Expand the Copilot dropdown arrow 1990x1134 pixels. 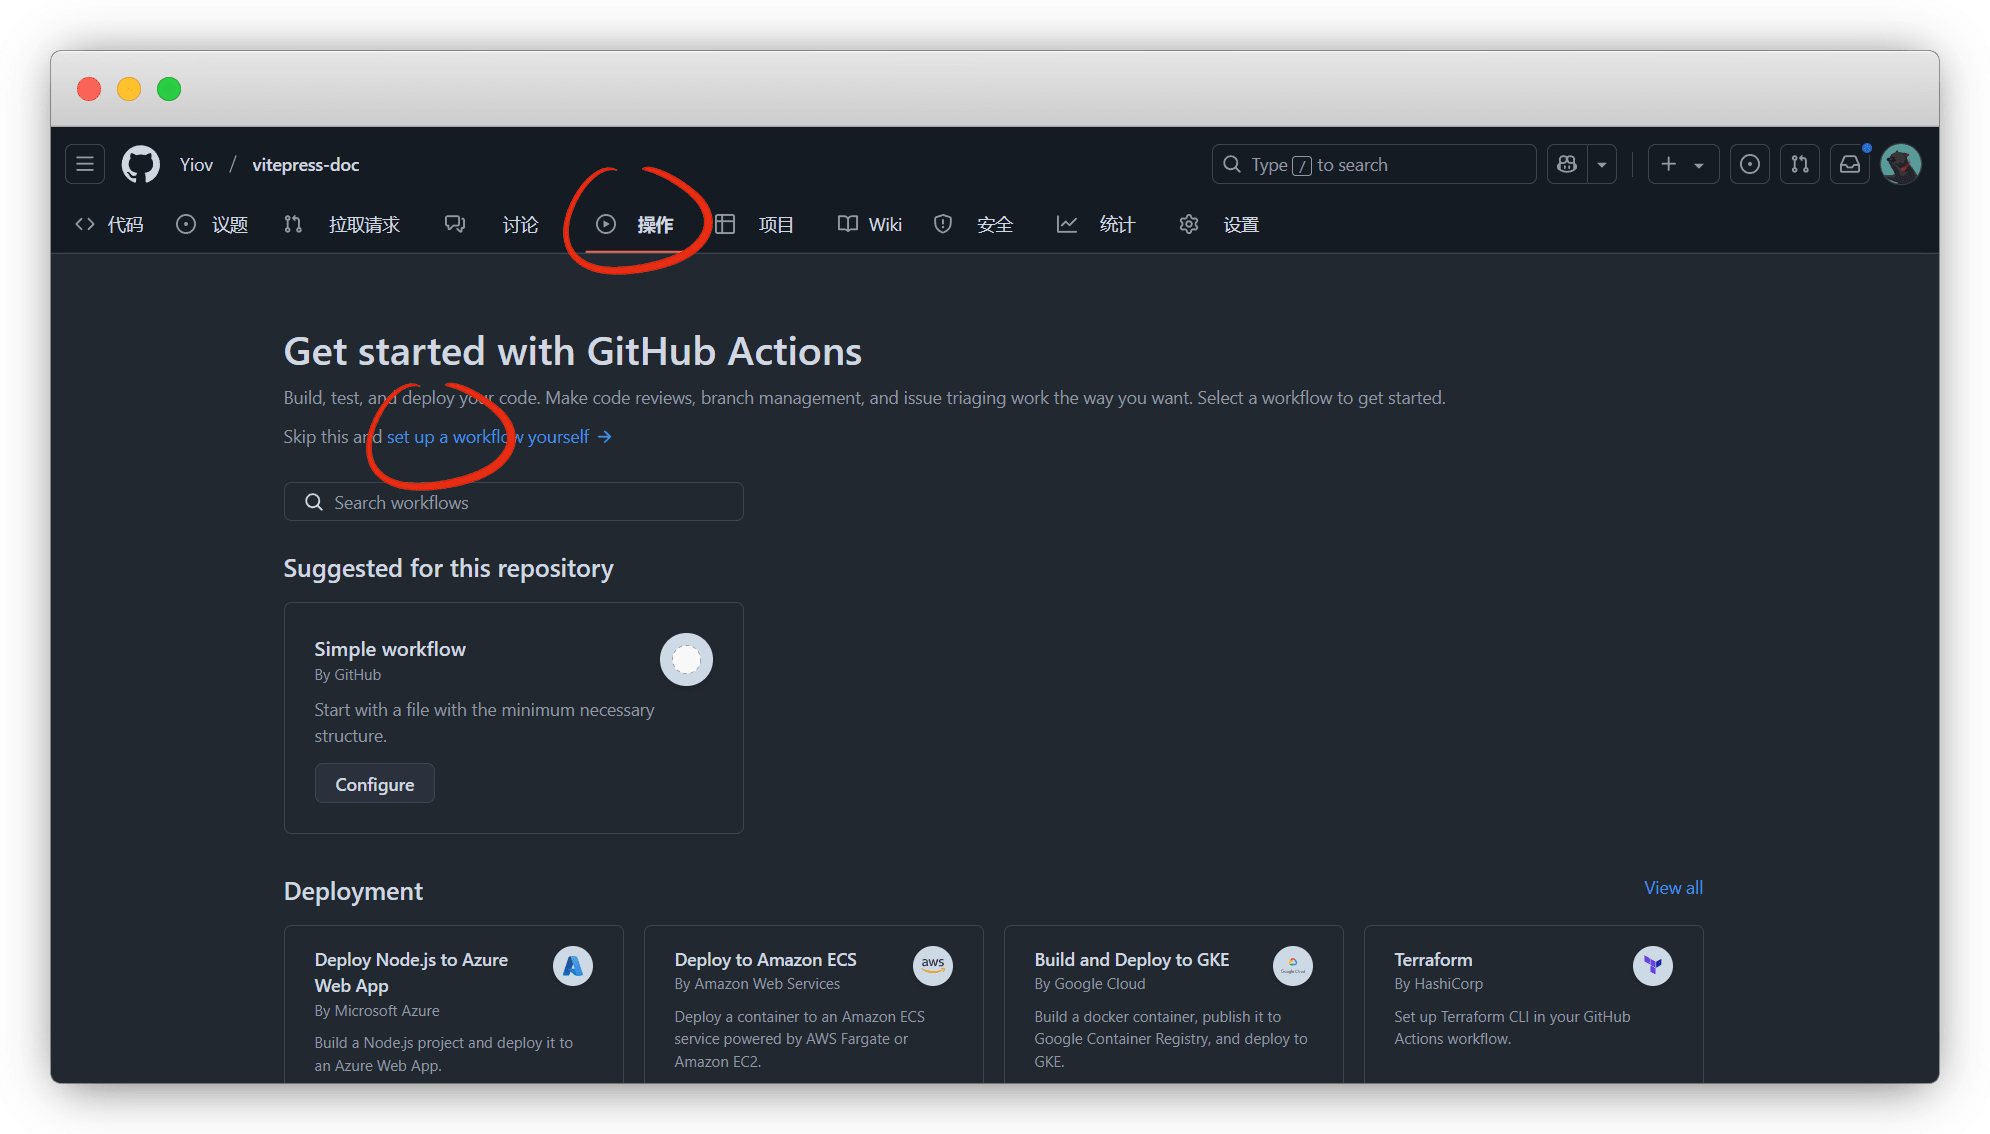[1602, 164]
